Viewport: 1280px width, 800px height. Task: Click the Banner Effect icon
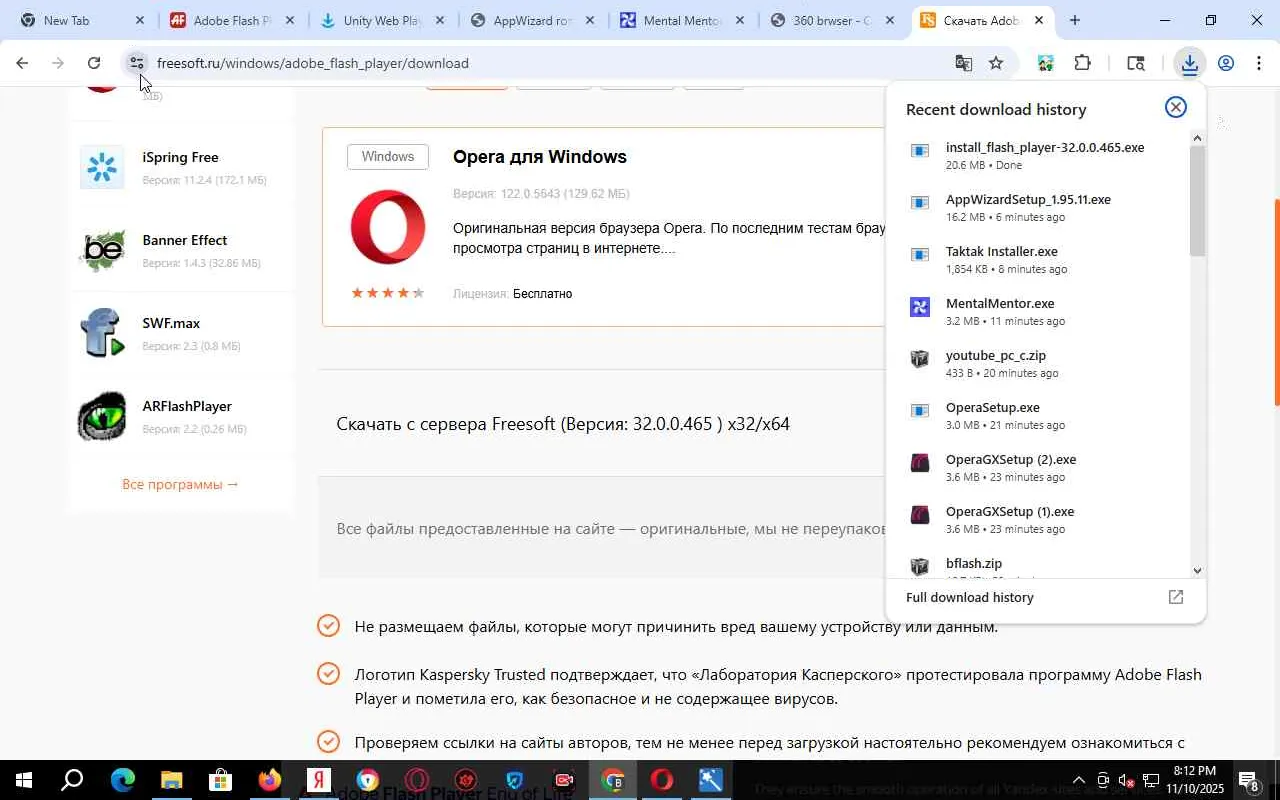click(x=102, y=250)
